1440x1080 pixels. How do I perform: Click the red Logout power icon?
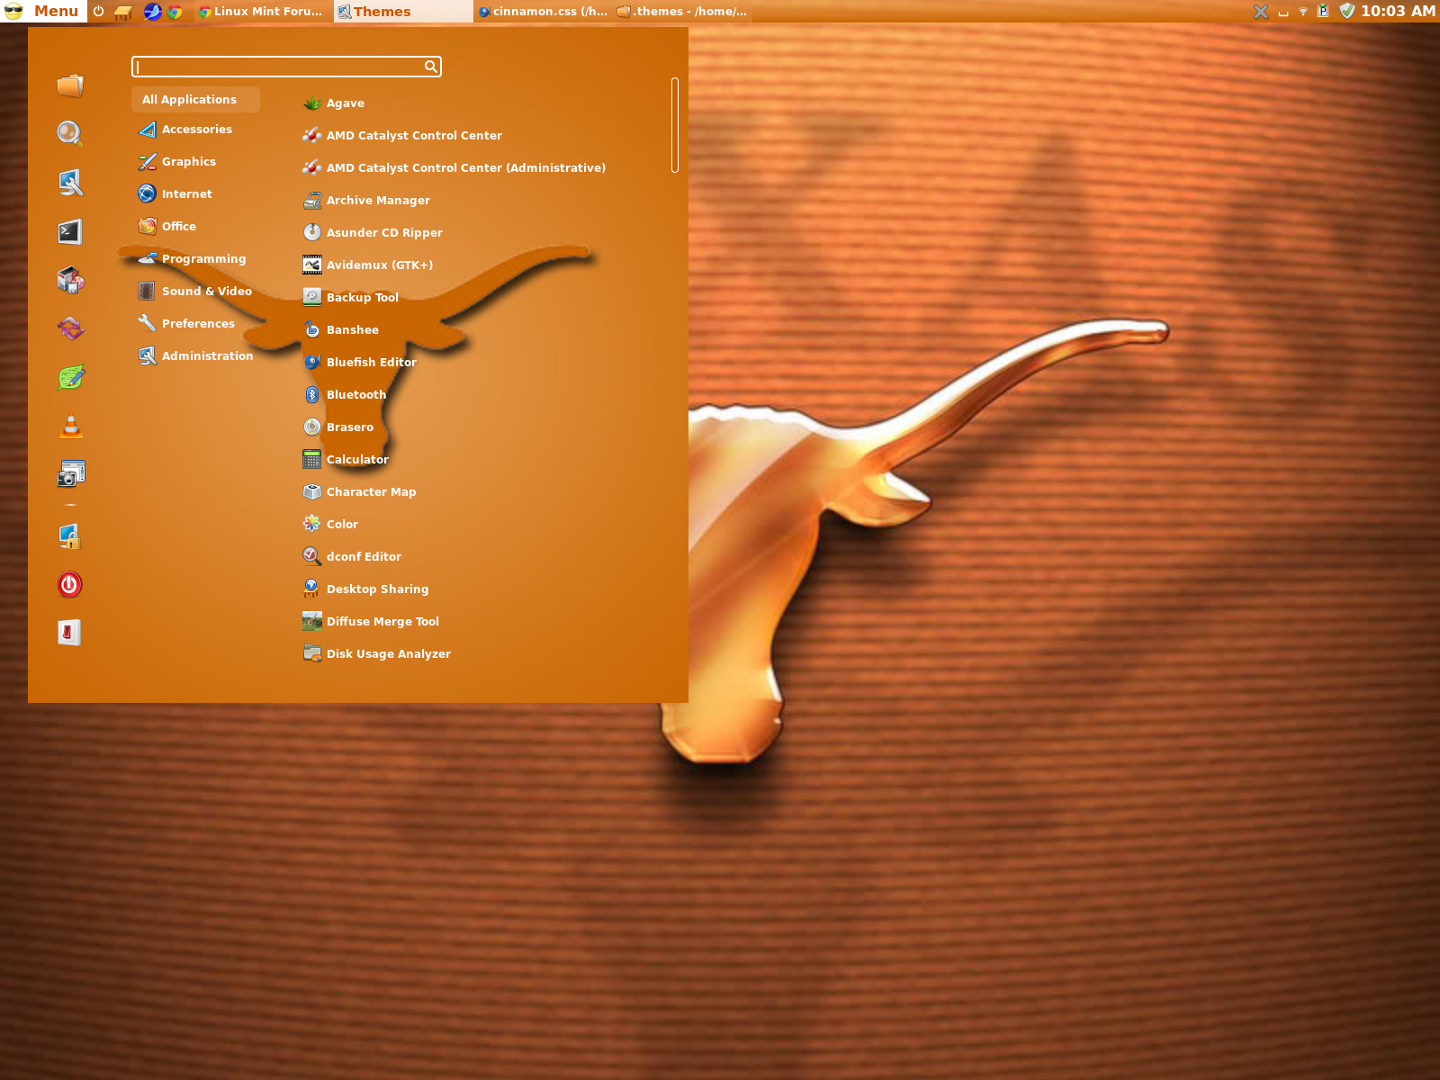tap(70, 584)
